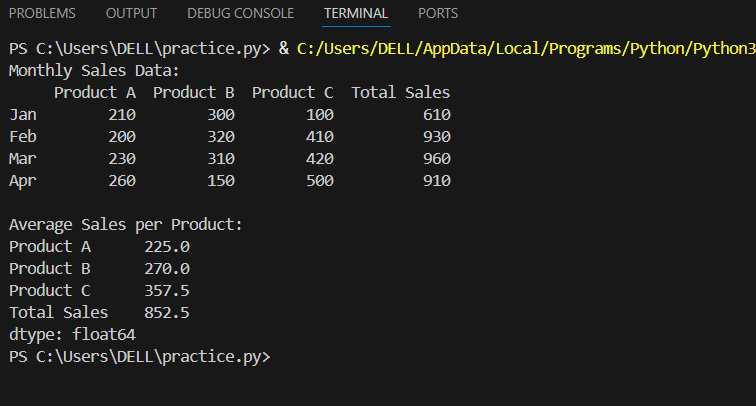Click the Apr Product C value 500
Viewport: 756px width, 406px height.
[x=320, y=181]
